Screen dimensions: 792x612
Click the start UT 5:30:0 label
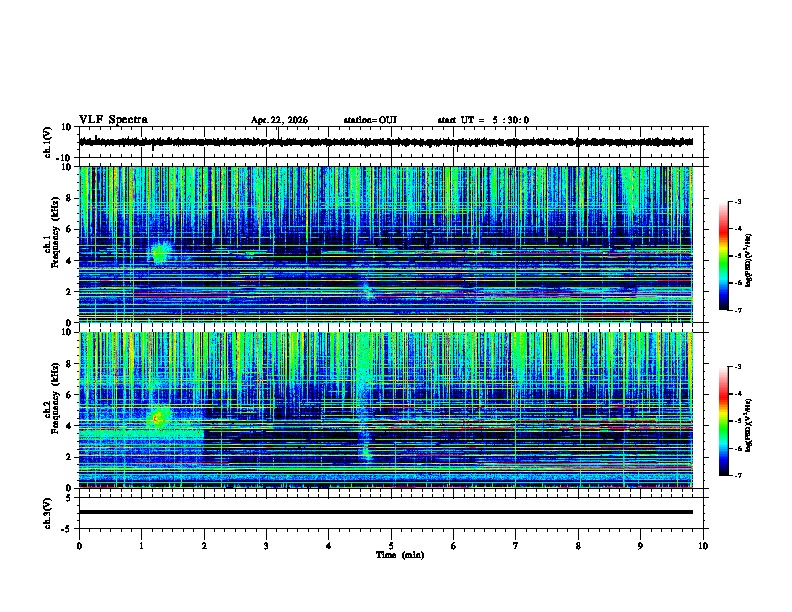click(483, 120)
